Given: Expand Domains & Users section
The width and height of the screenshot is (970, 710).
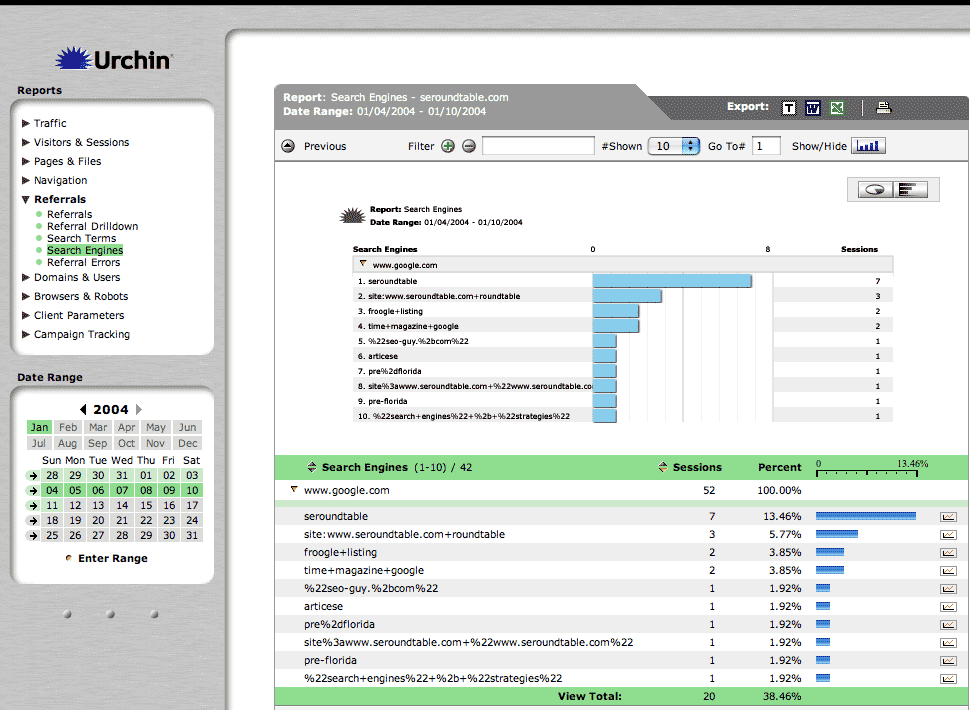Looking at the screenshot, I should (x=26, y=277).
